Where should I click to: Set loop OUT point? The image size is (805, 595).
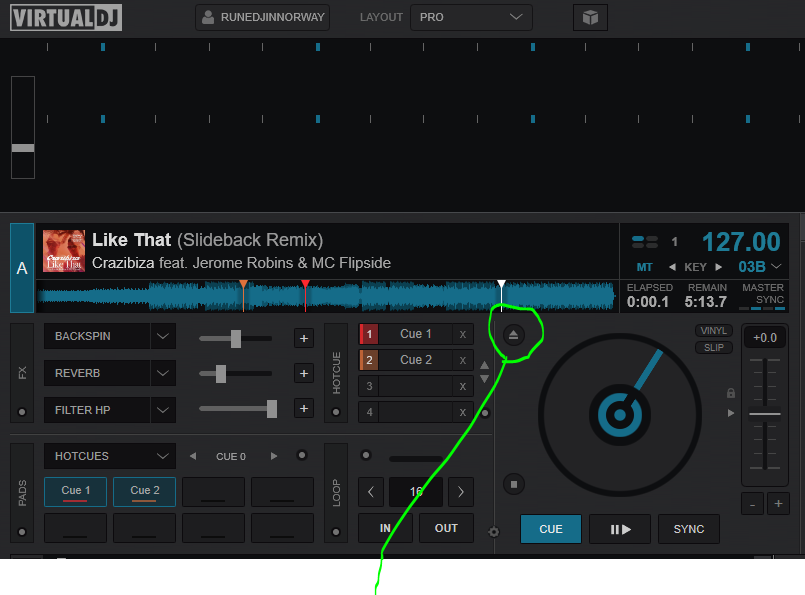pos(446,528)
